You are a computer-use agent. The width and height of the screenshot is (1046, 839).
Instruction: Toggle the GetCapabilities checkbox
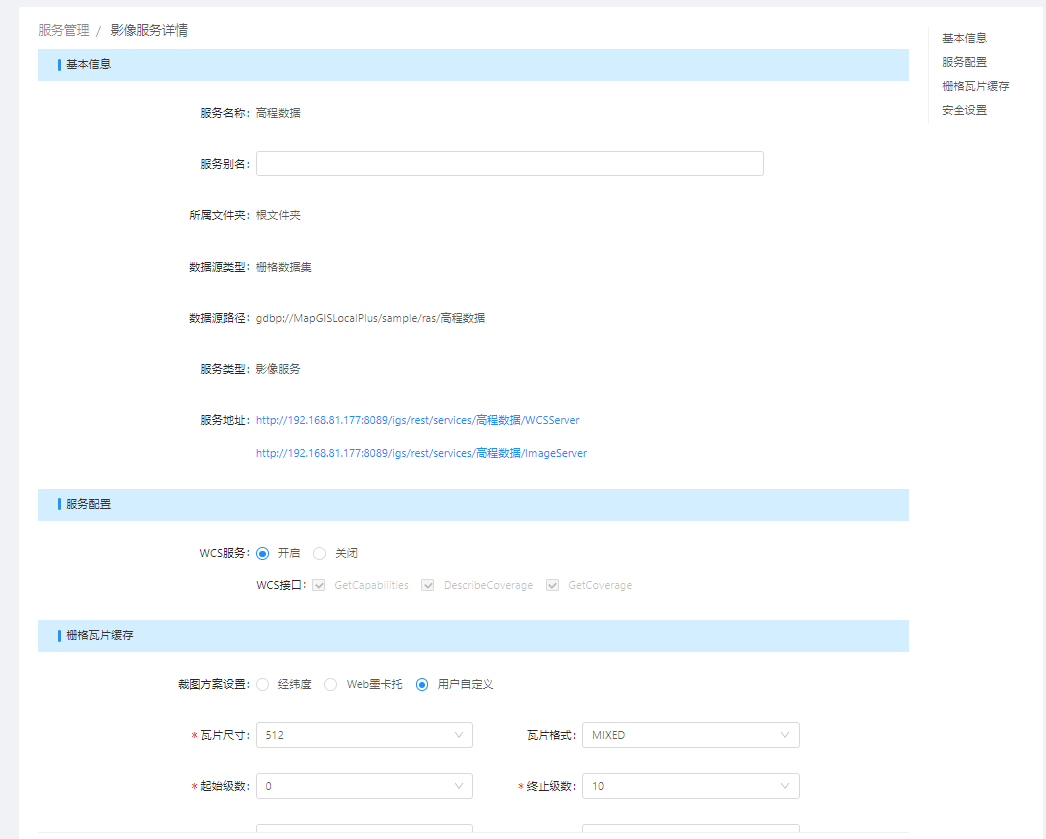tap(319, 585)
